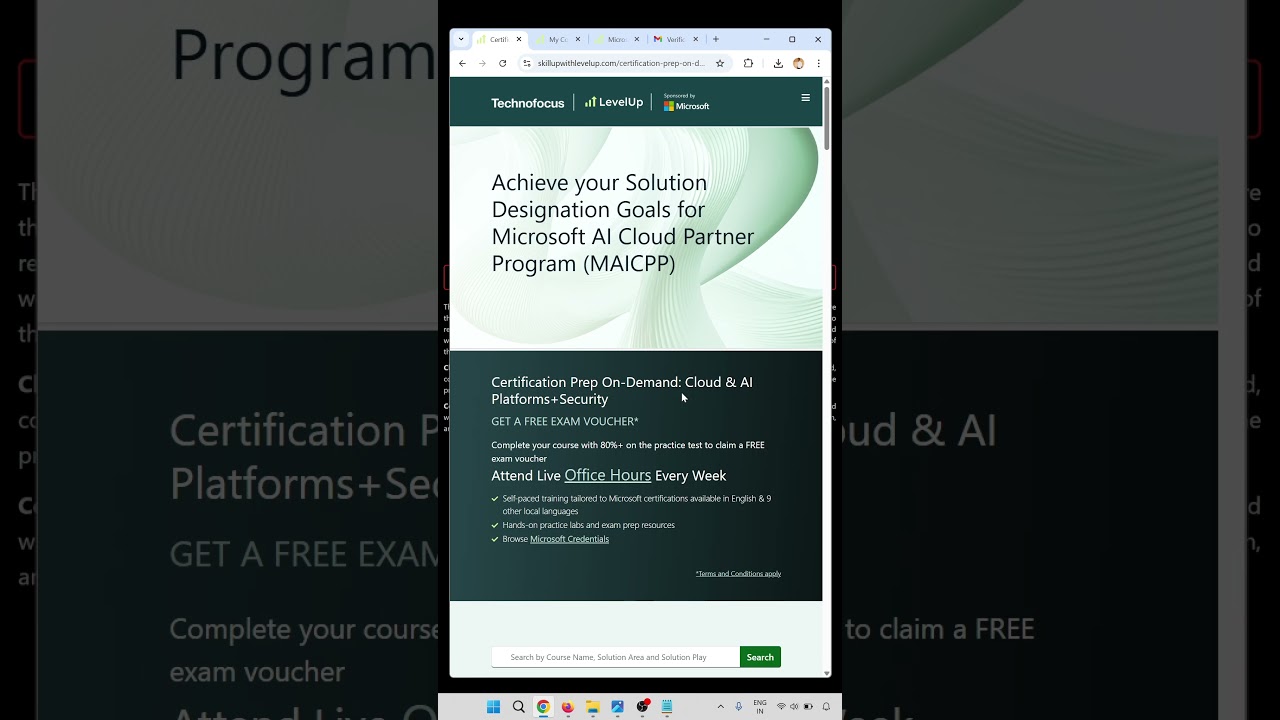The height and width of the screenshot is (720, 1280).
Task: Switch to the Microsoft tab
Action: [615, 39]
